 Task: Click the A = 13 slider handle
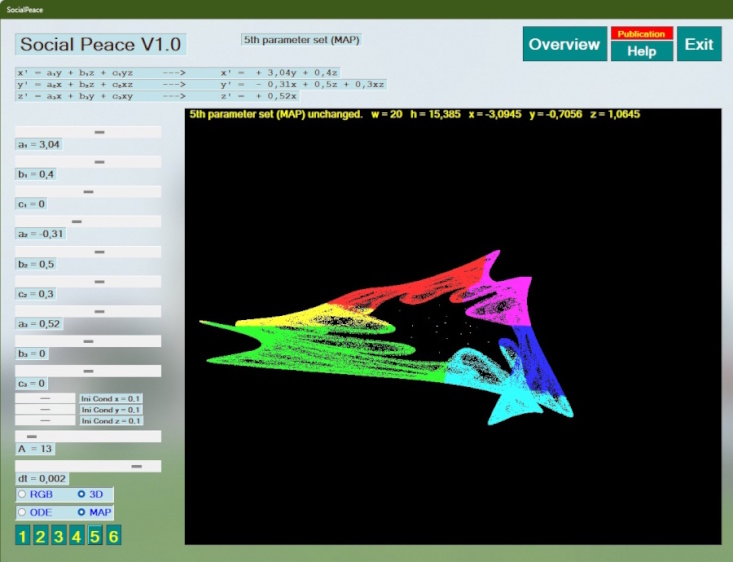pos(31,436)
